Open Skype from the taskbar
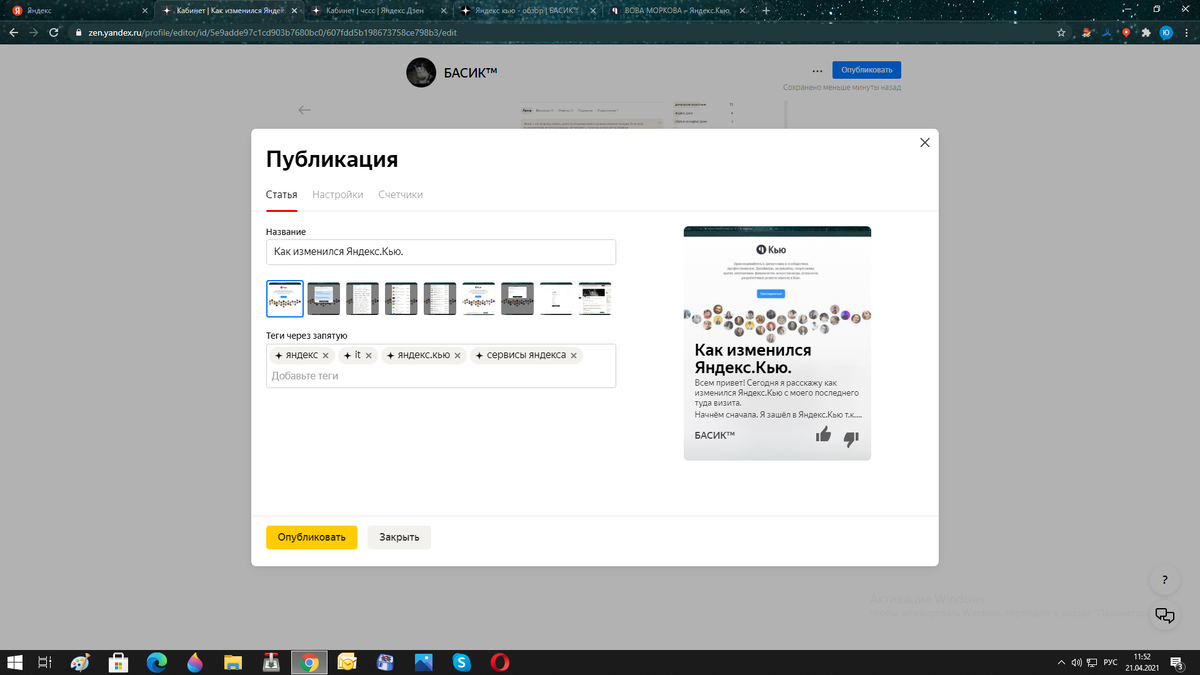 click(461, 662)
